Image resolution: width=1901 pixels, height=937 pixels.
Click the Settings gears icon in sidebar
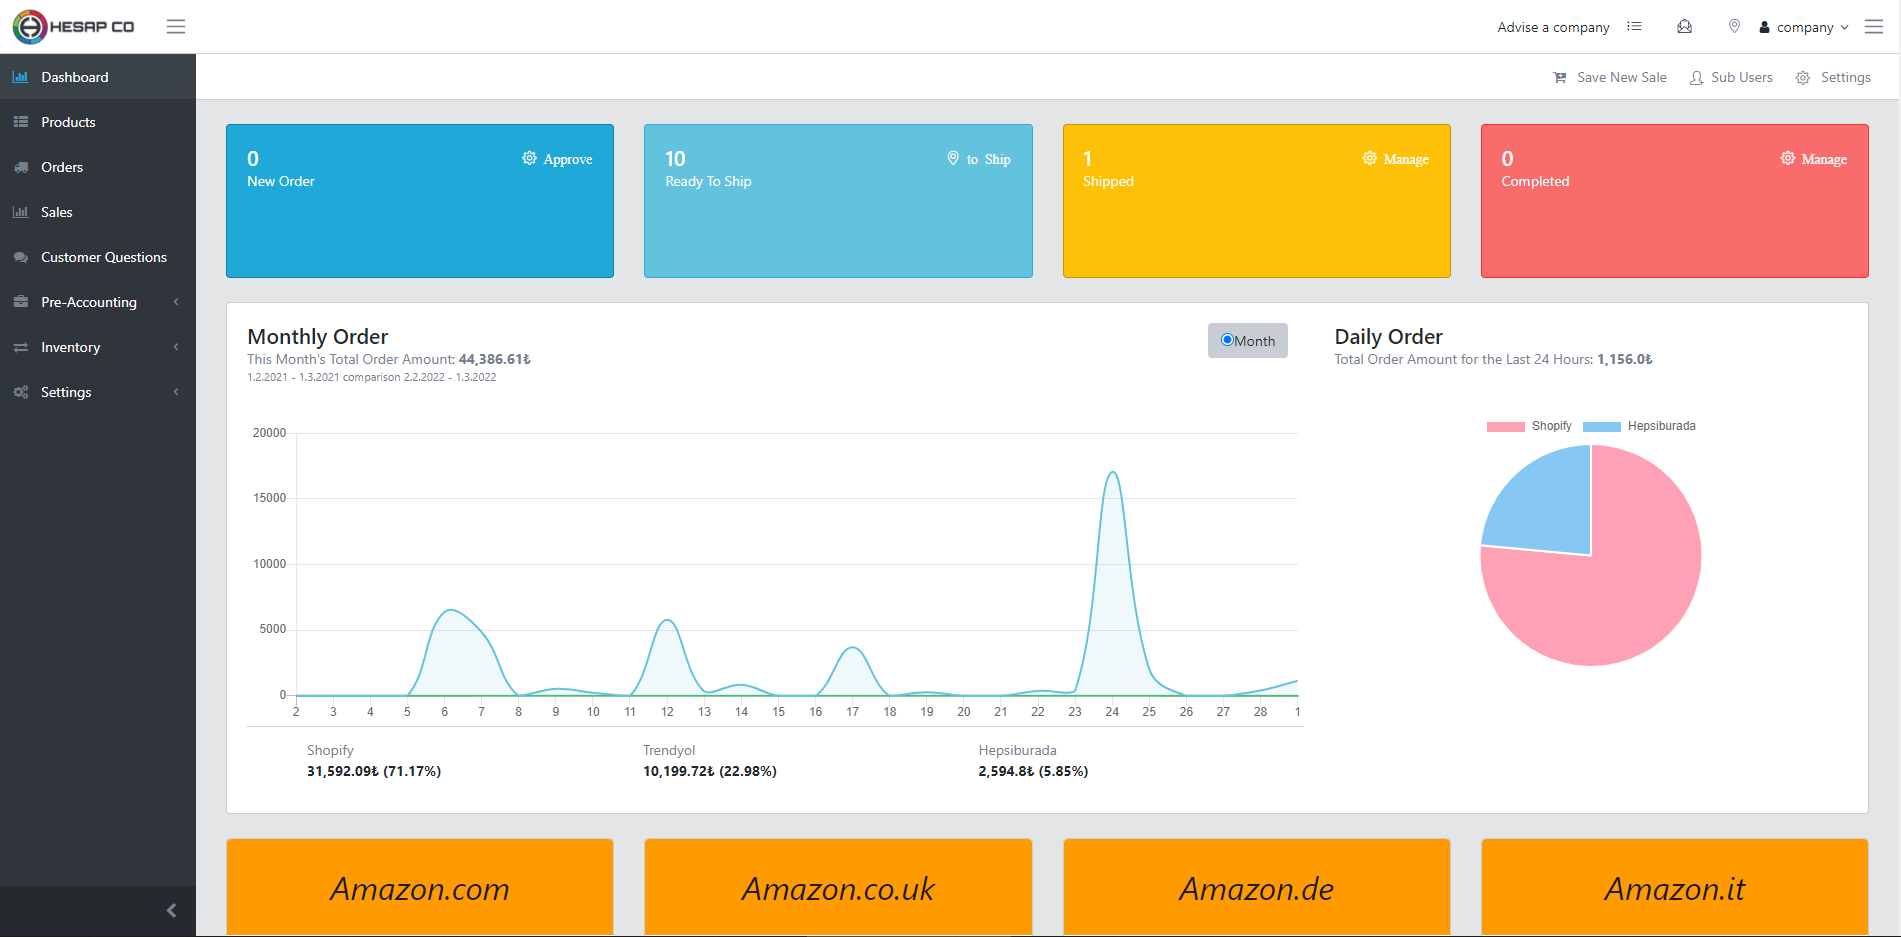click(20, 392)
